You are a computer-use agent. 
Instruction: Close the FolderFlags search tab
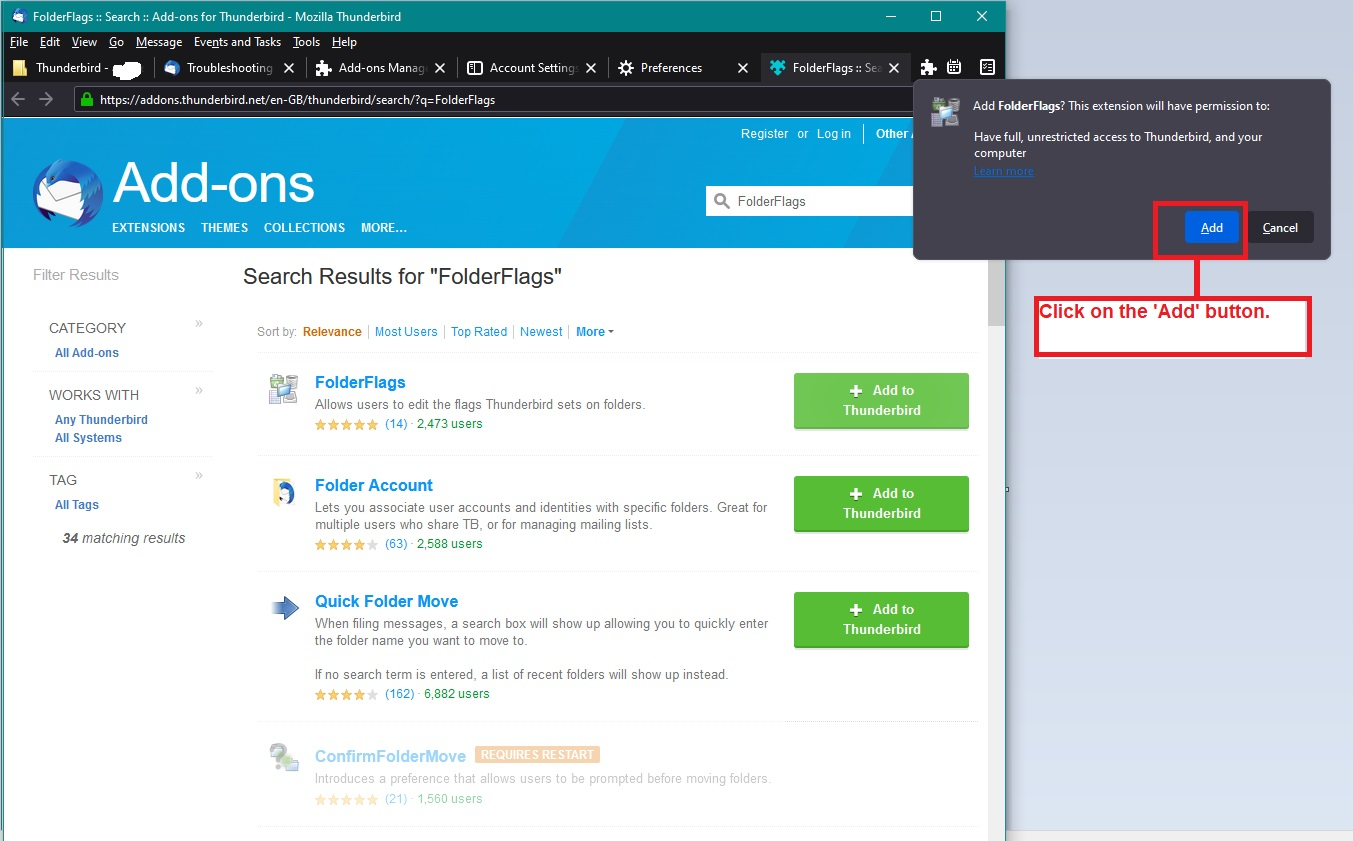[894, 68]
